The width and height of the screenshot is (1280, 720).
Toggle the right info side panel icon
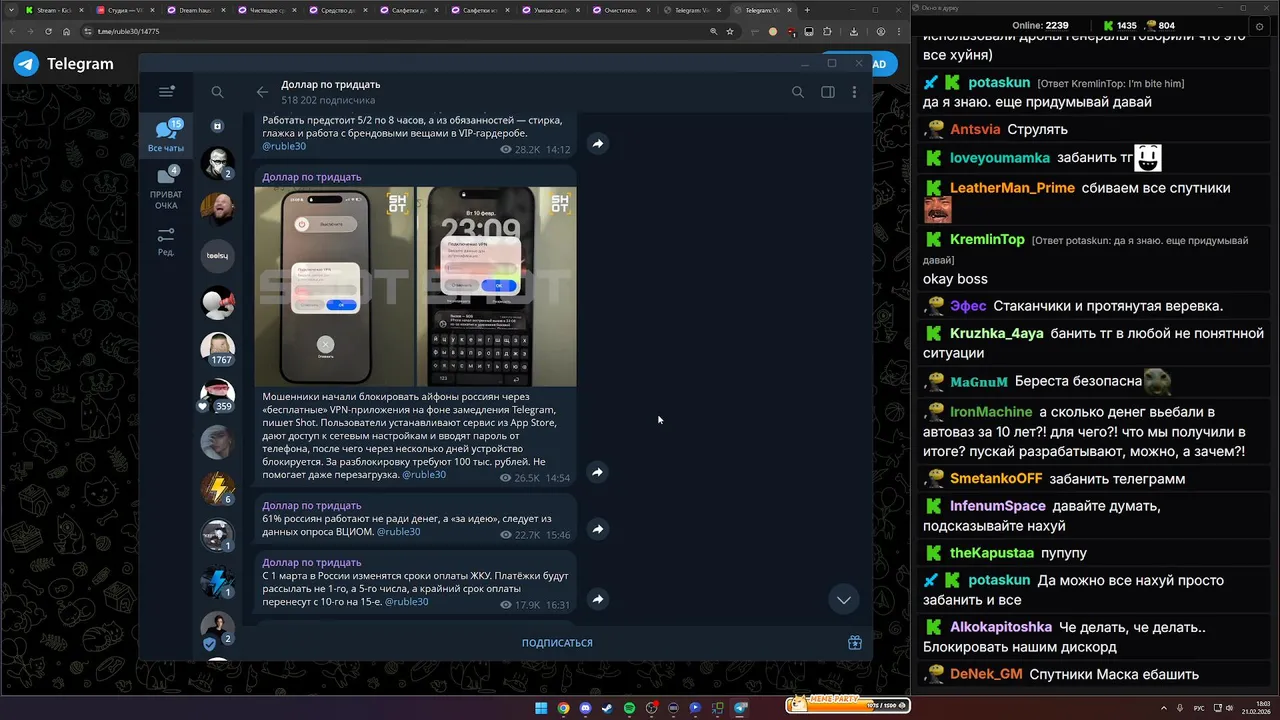(x=828, y=92)
